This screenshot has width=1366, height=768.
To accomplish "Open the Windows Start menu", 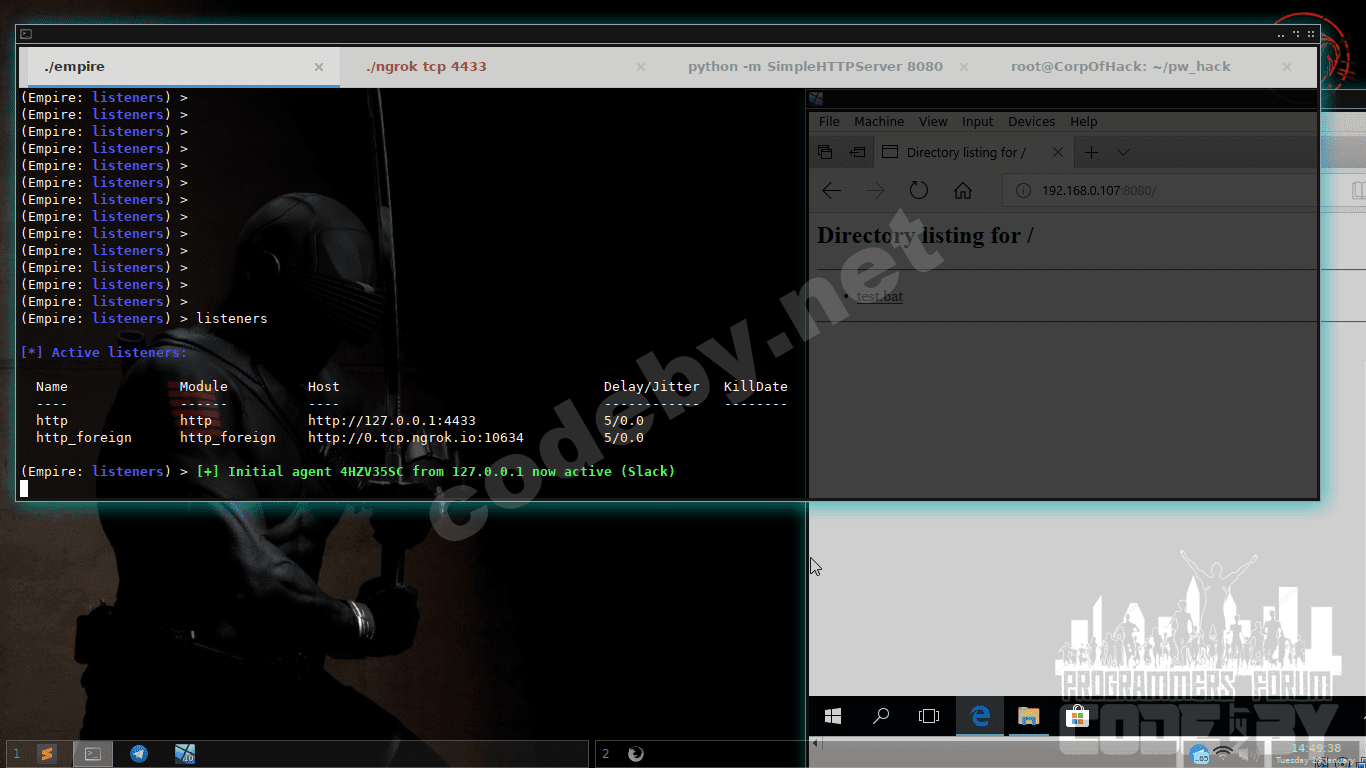I will [x=832, y=716].
